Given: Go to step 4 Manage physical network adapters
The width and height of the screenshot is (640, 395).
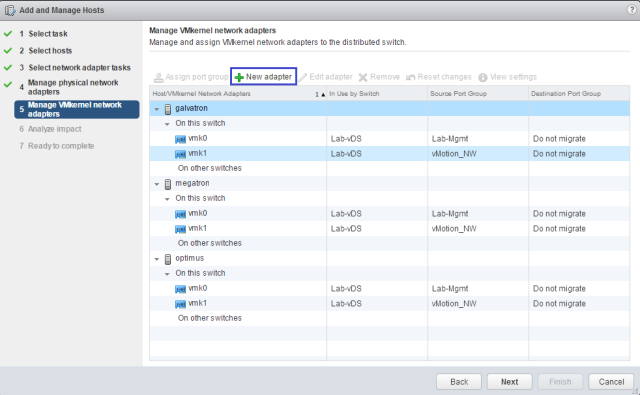Looking at the screenshot, I should tap(73, 87).
